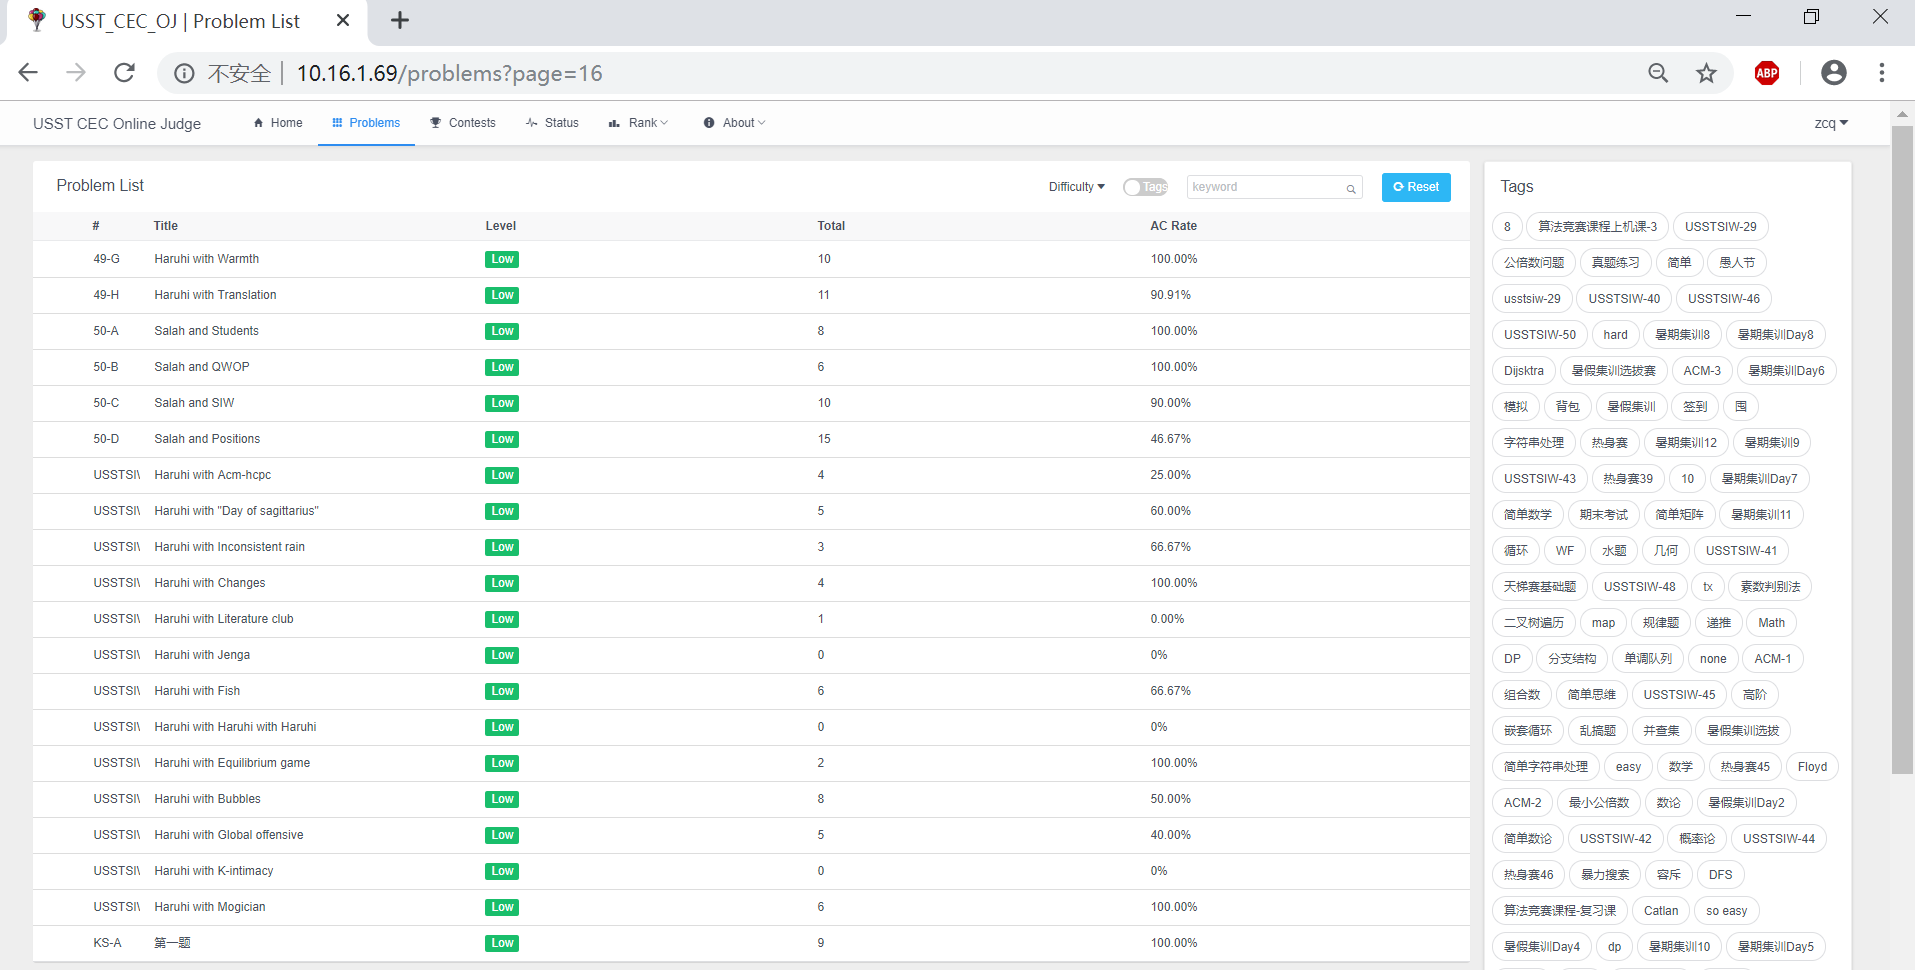Click the browser zoom magnifier icon
The height and width of the screenshot is (970, 1915).
click(x=1658, y=73)
